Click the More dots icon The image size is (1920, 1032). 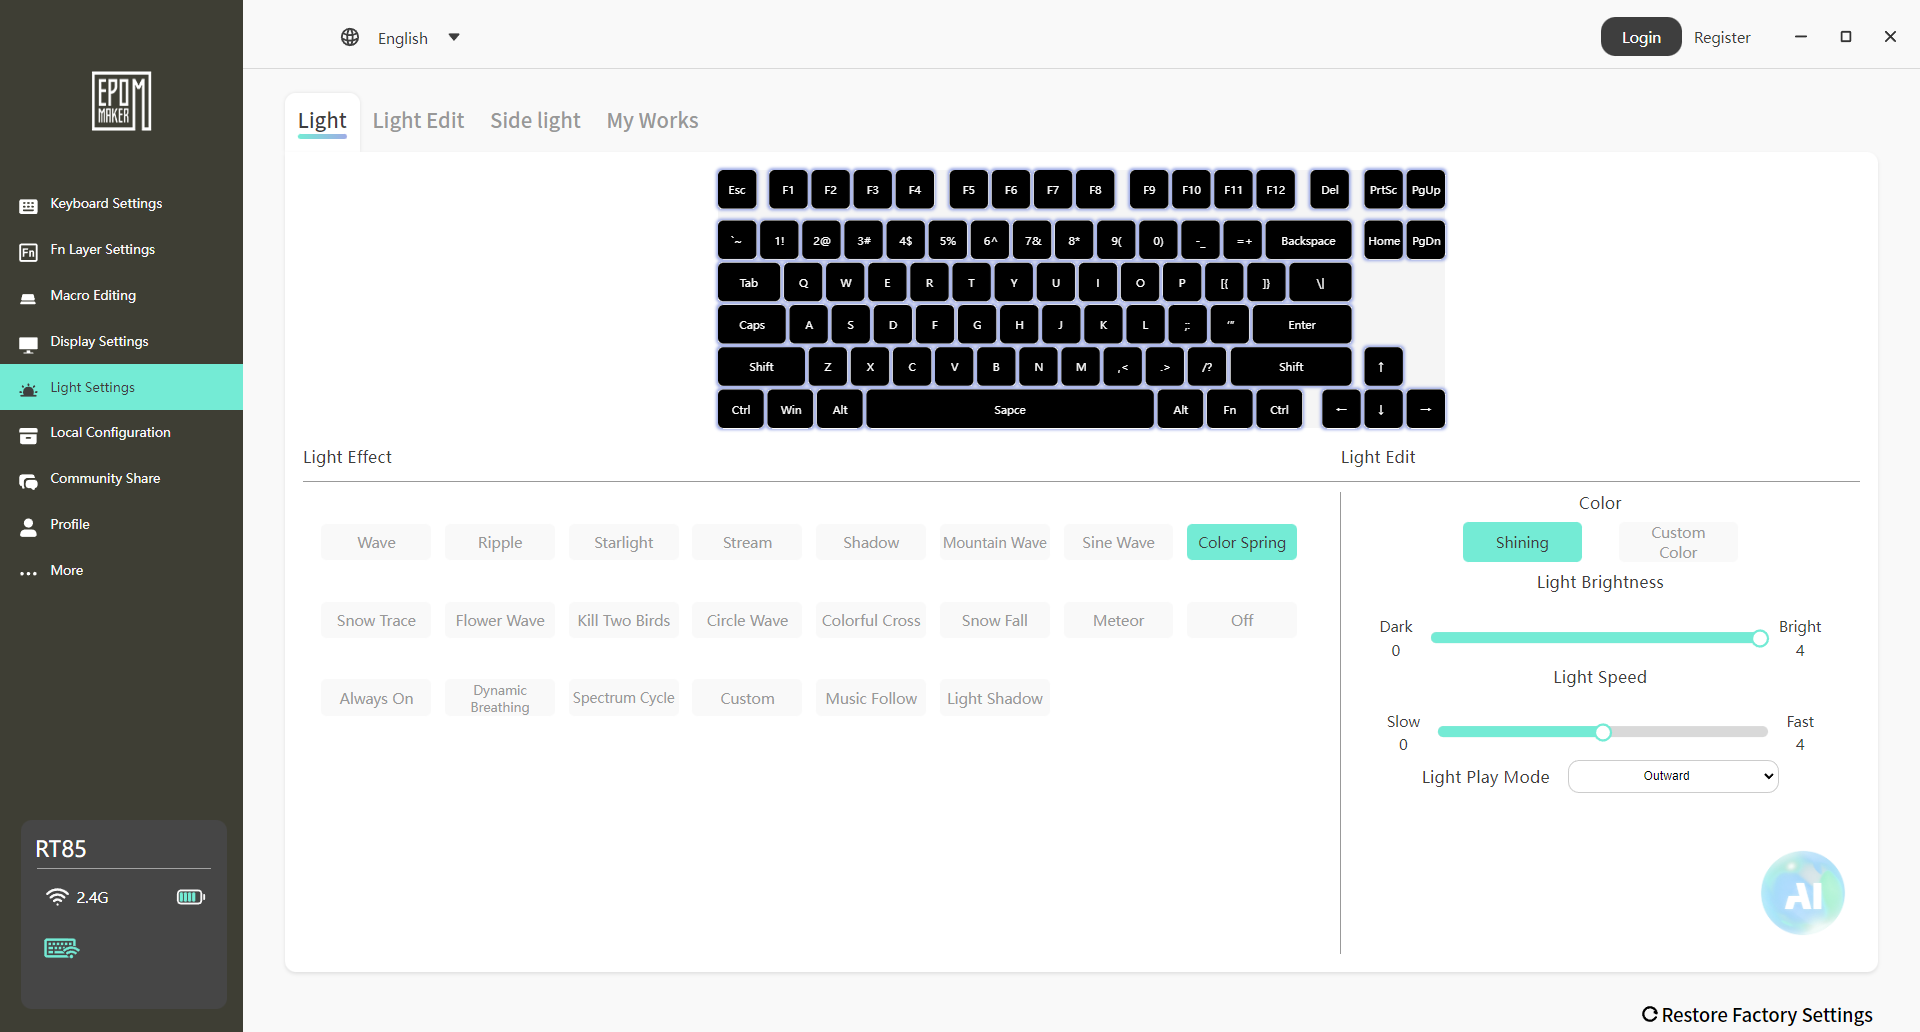click(28, 572)
